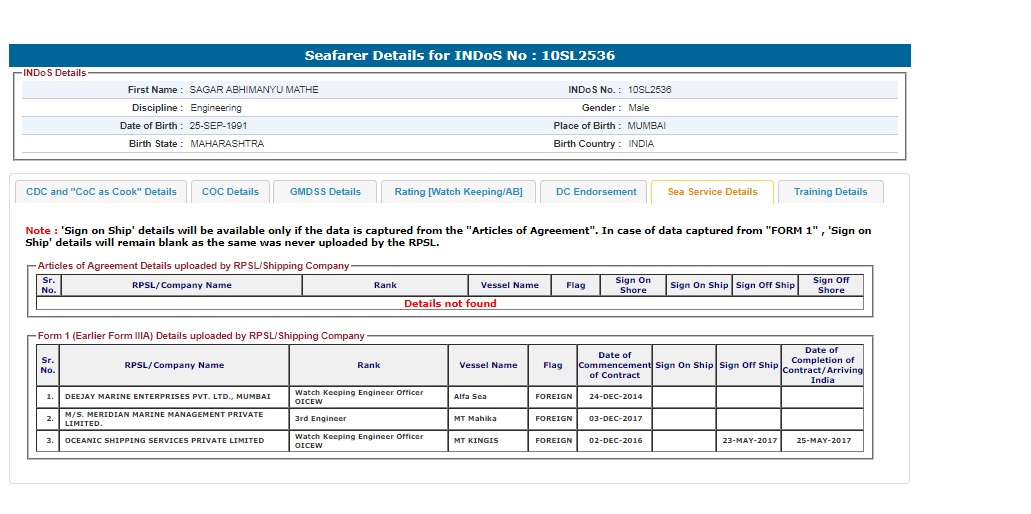This screenshot has height=514, width=1031.
Task: Click the Date of Birth value 25-SEP-1991
Action: click(x=218, y=126)
